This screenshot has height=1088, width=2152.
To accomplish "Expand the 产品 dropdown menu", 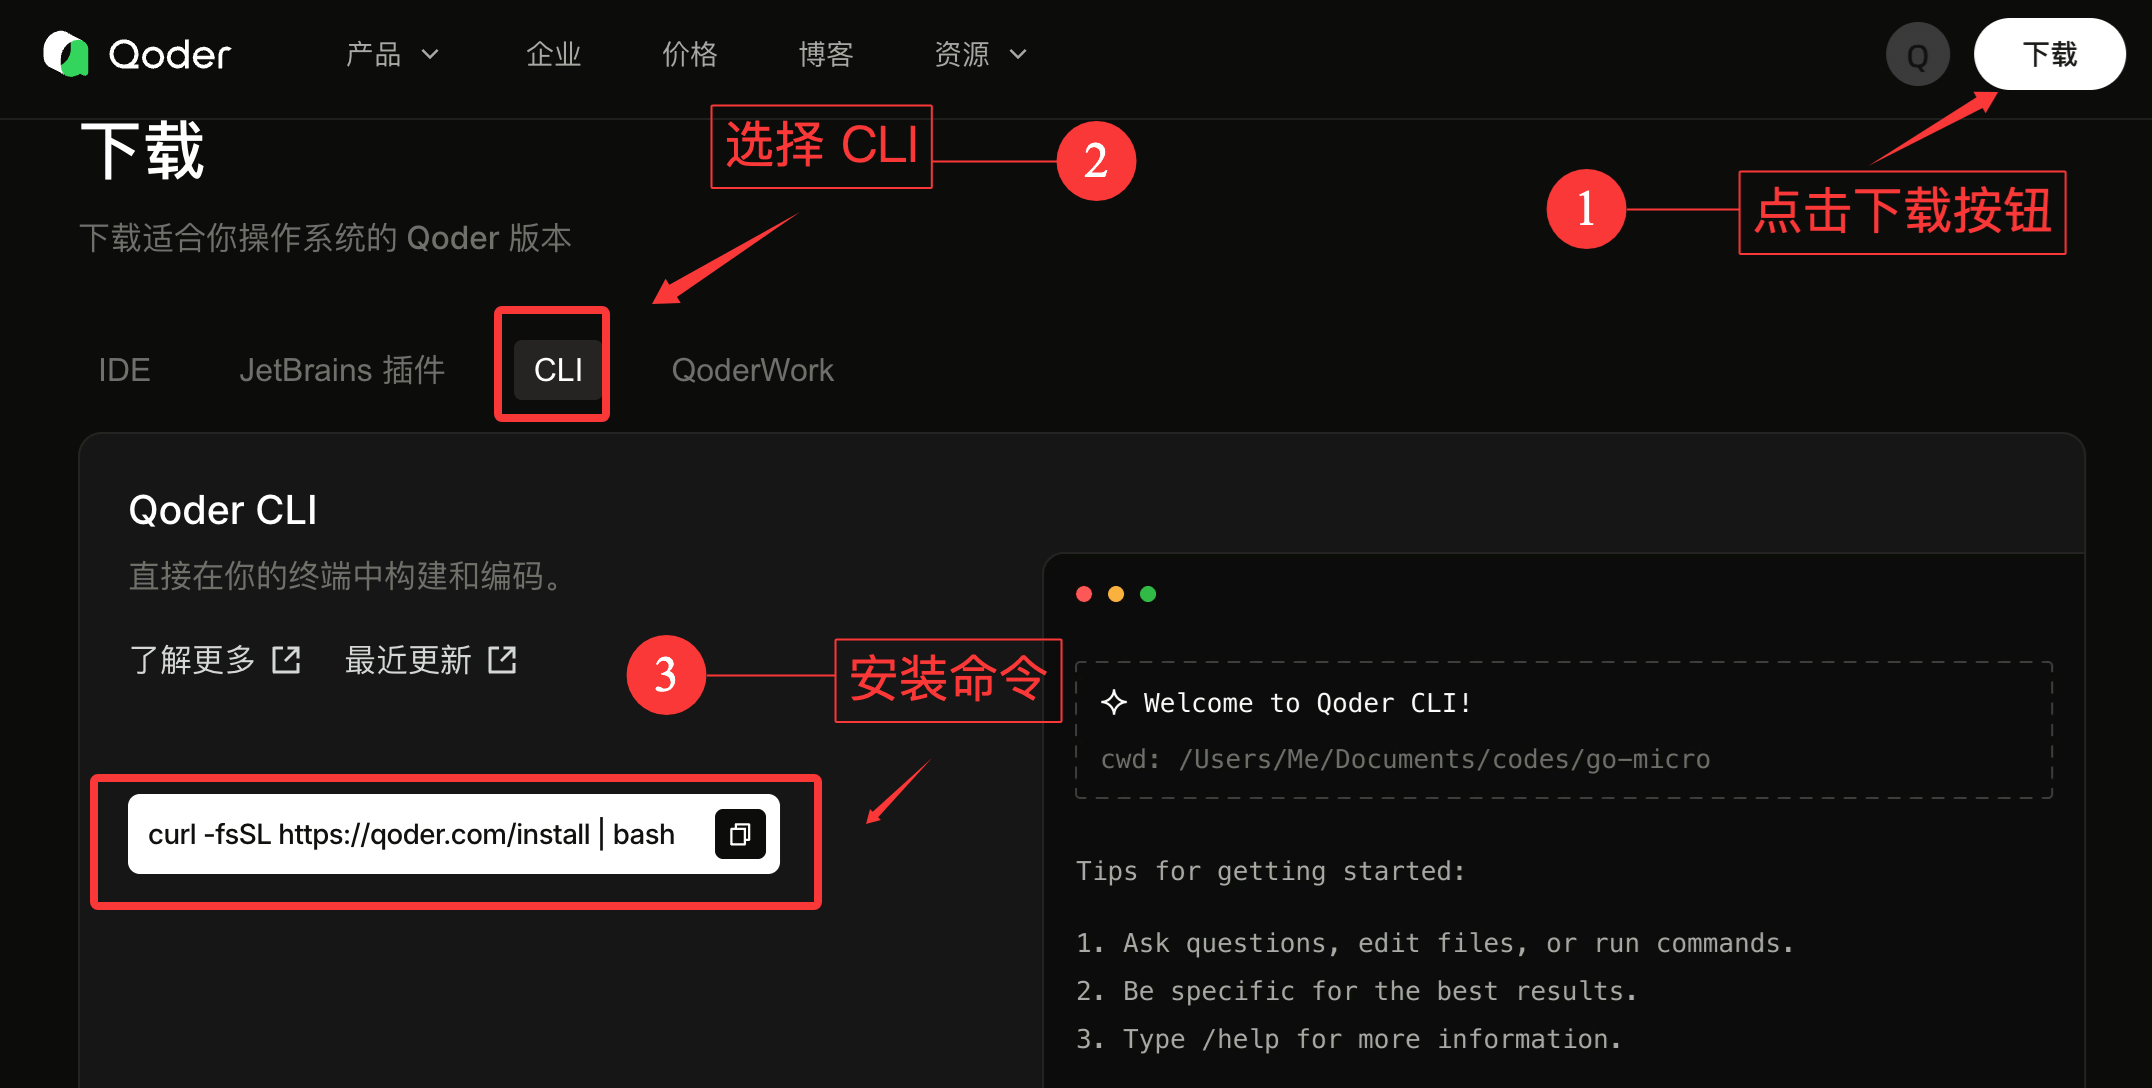I will (392, 54).
